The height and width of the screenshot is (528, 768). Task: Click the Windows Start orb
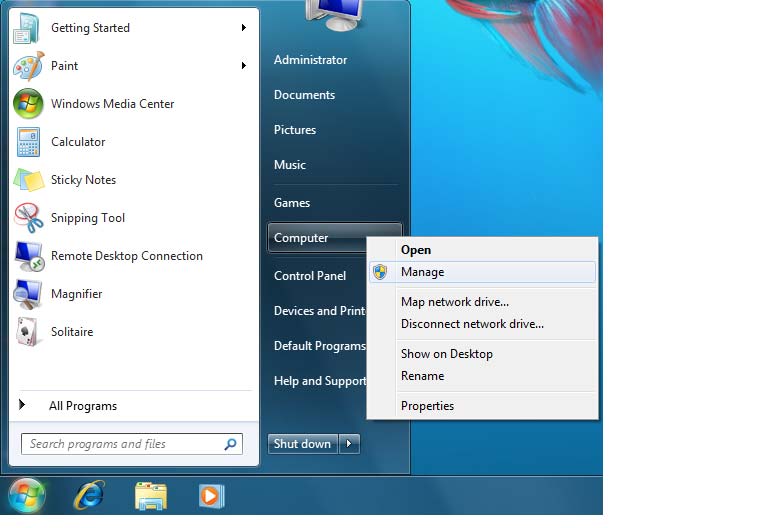26,495
